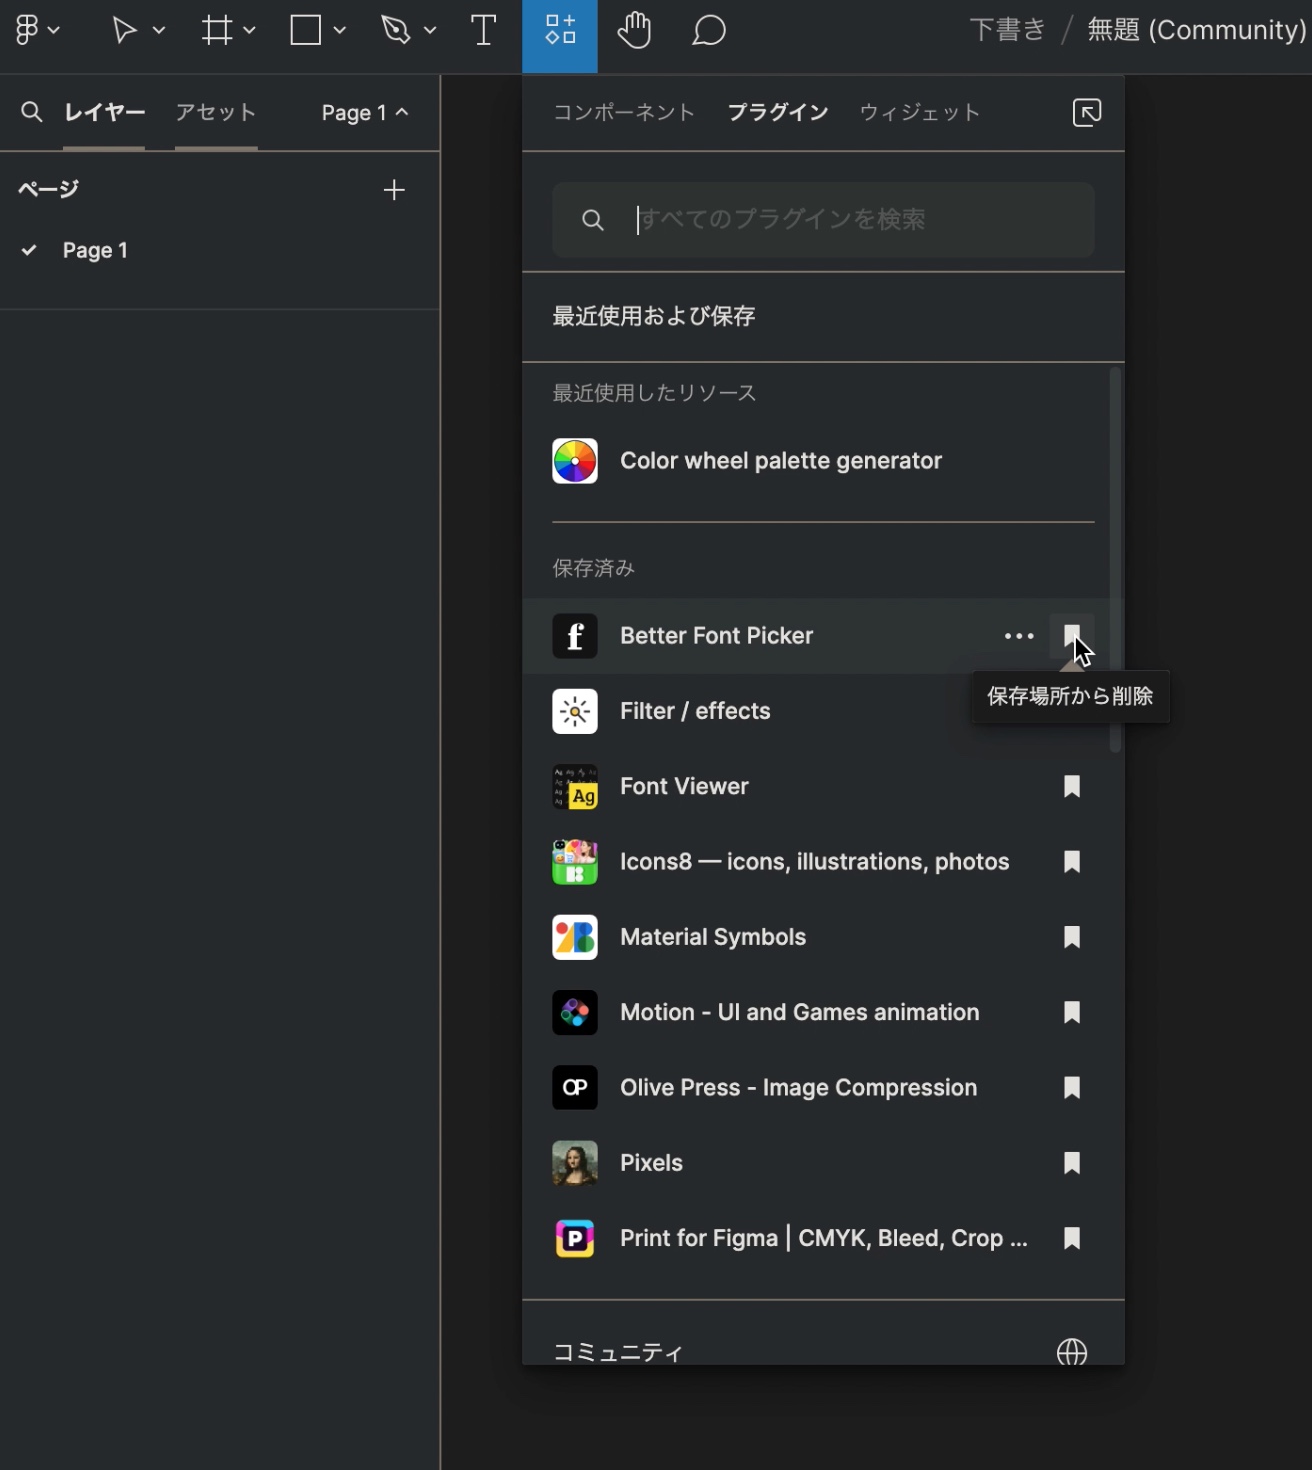The width and height of the screenshot is (1312, 1470).
Task: Switch to レイヤー tab
Action: point(104,112)
